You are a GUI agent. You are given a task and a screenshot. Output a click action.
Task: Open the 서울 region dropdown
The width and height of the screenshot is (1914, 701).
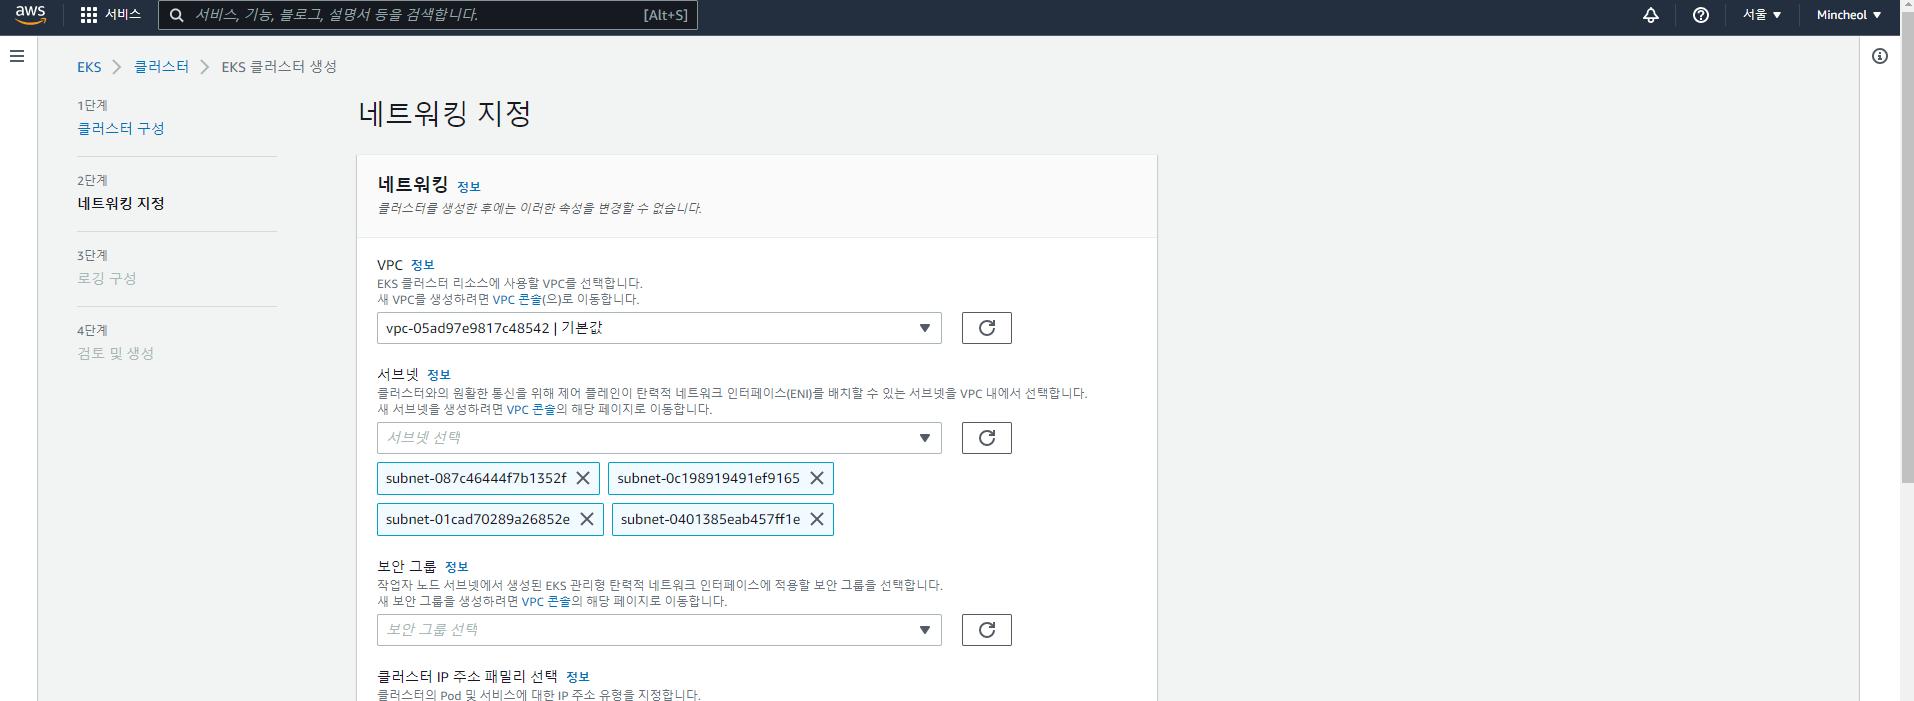pyautogui.click(x=1762, y=15)
